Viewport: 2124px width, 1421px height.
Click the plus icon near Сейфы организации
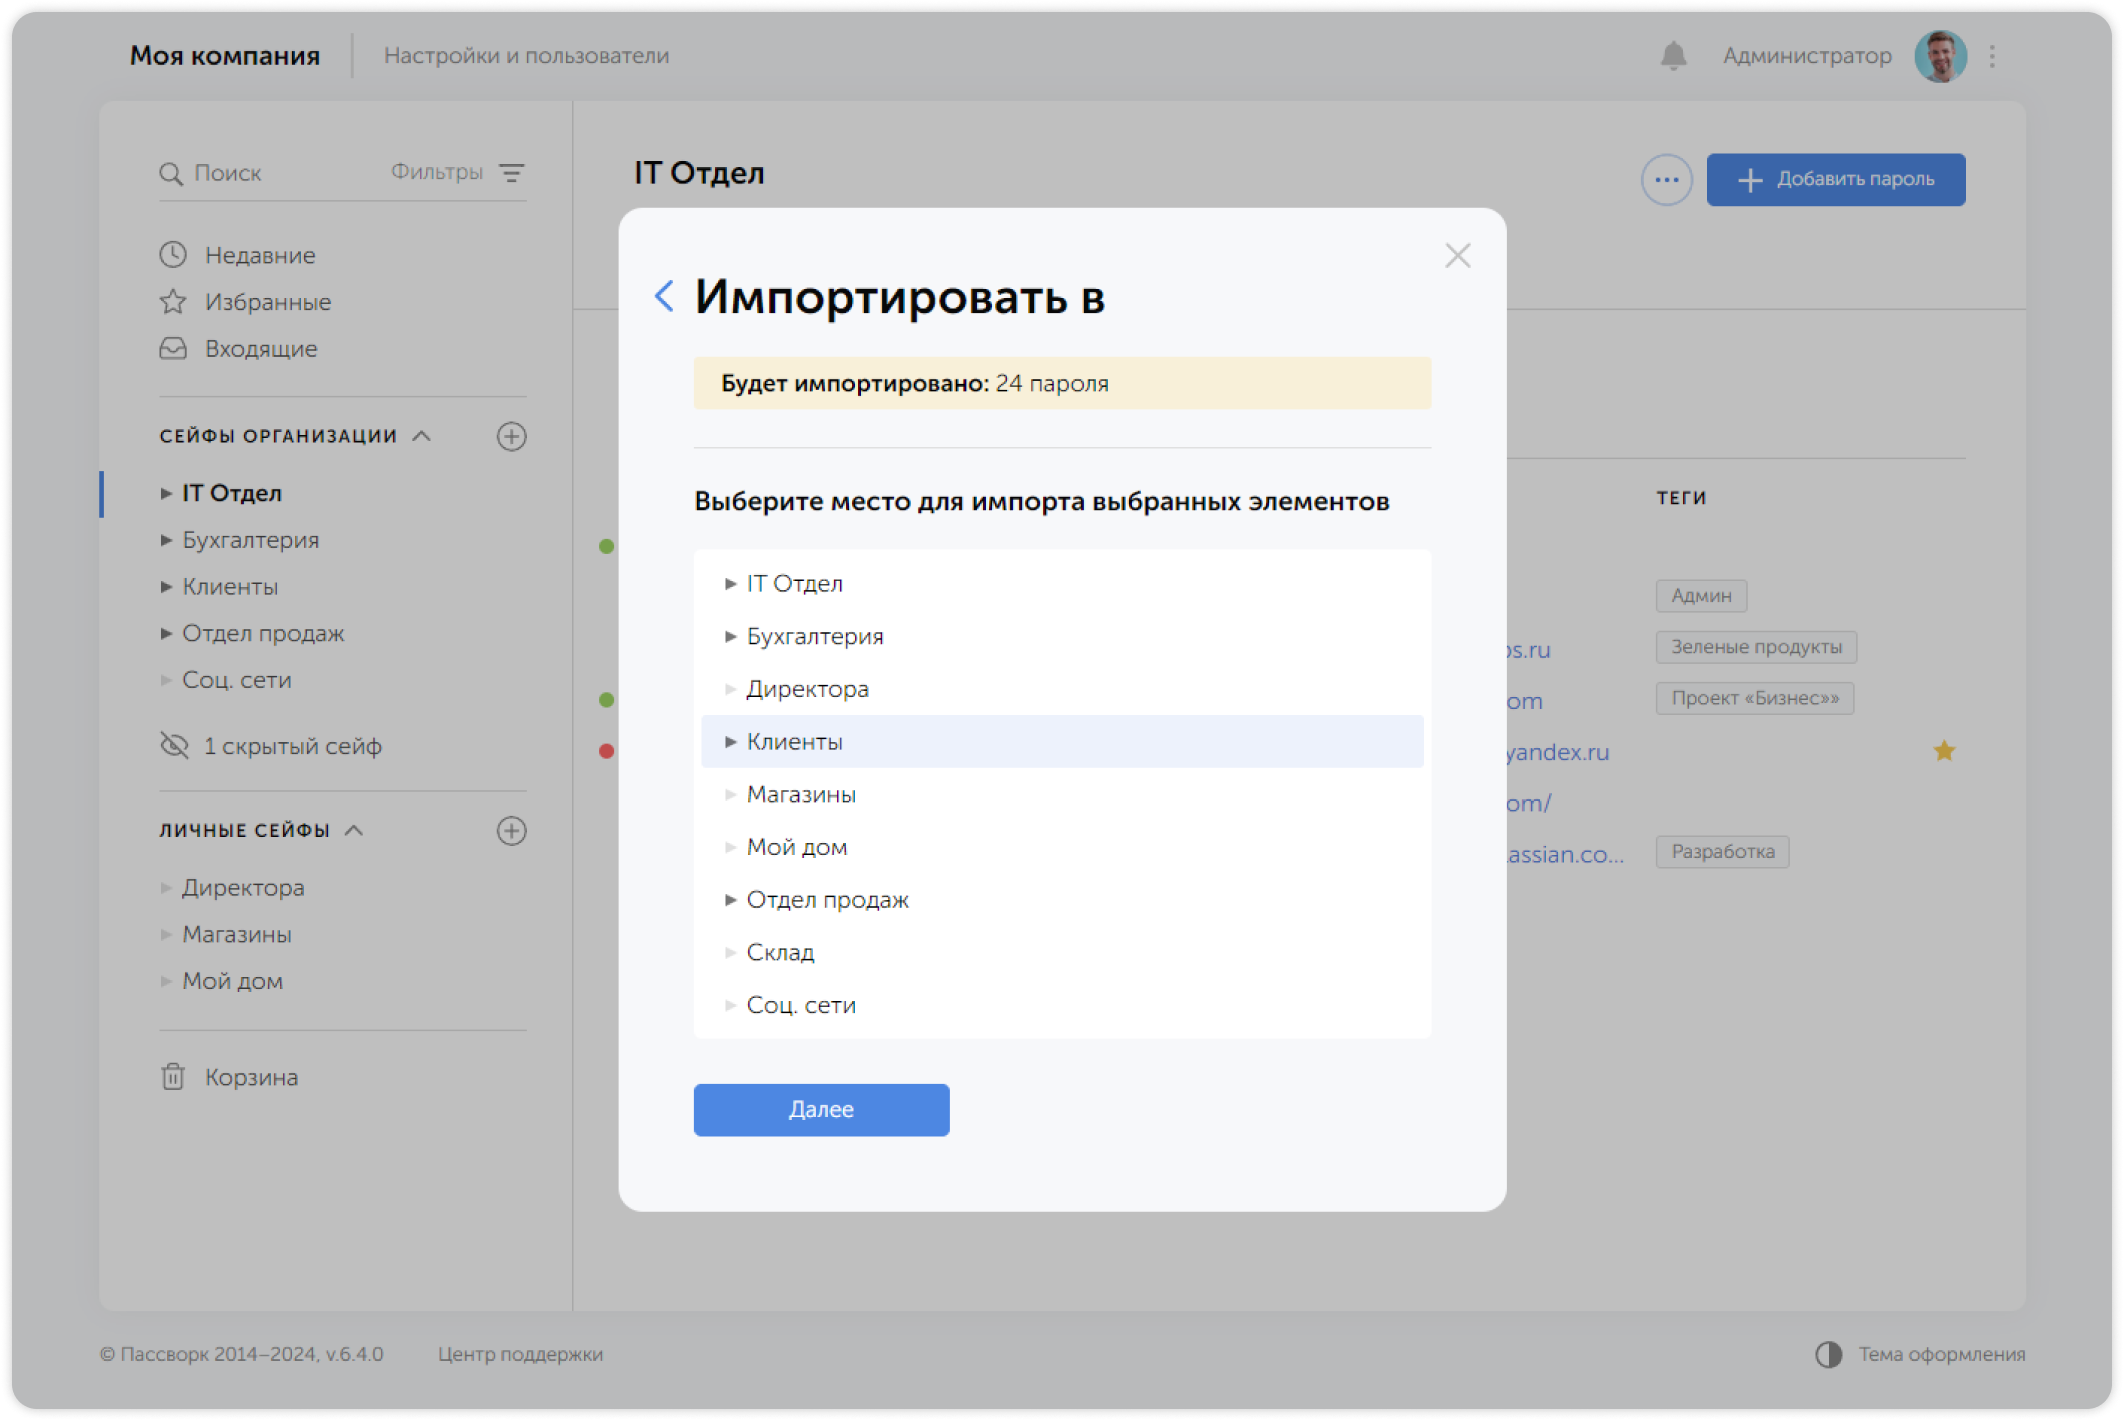tap(512, 436)
